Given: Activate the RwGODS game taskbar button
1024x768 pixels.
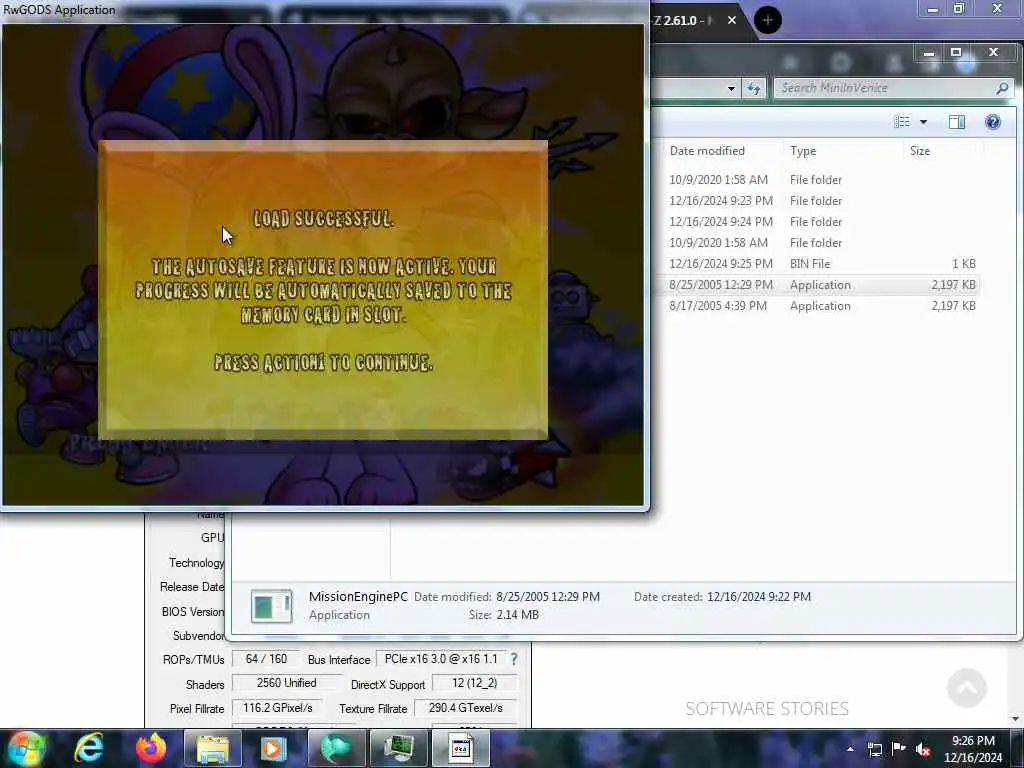Looking at the screenshot, I should [x=460, y=748].
